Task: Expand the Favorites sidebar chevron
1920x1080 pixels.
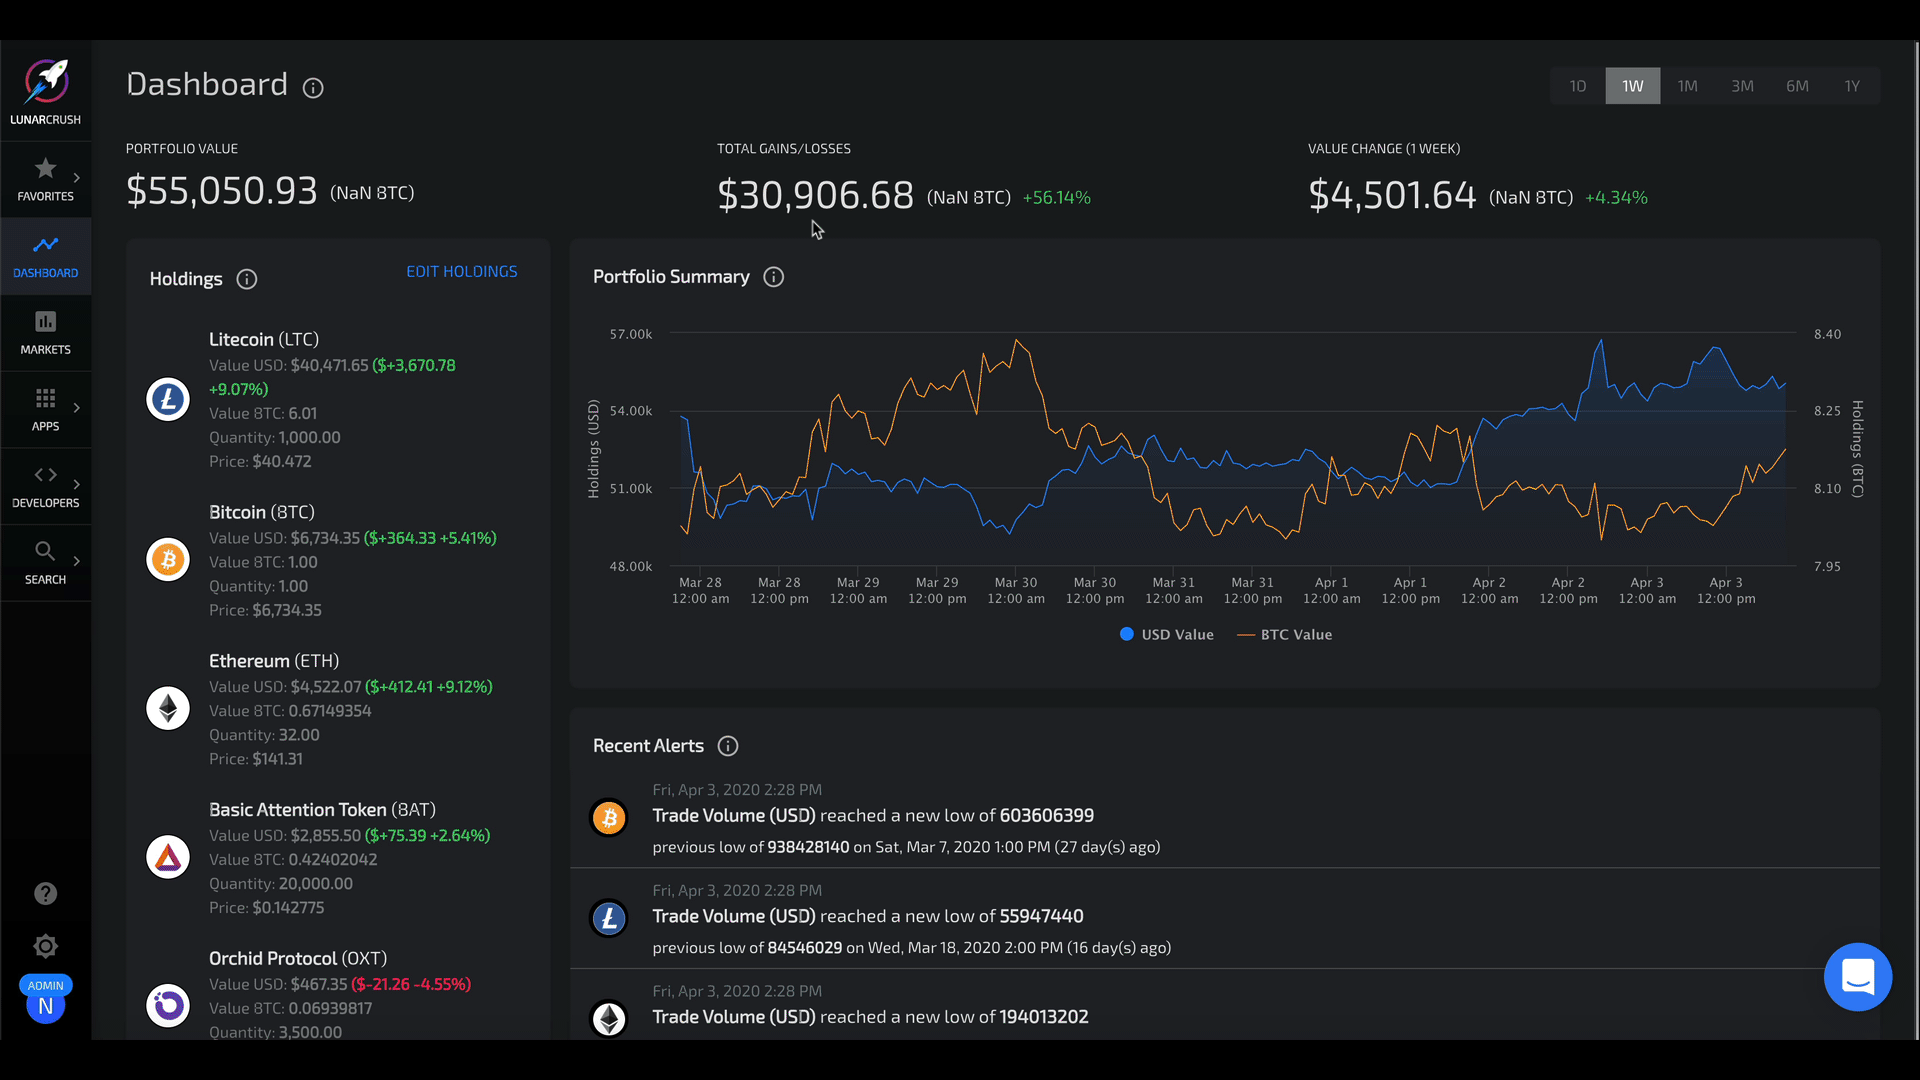Action: click(77, 177)
